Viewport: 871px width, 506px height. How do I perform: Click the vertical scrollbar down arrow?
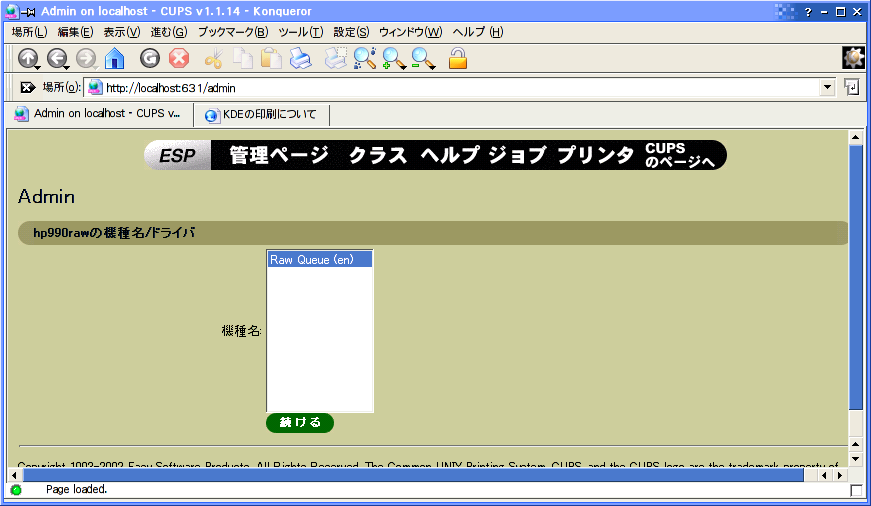pyautogui.click(x=855, y=458)
